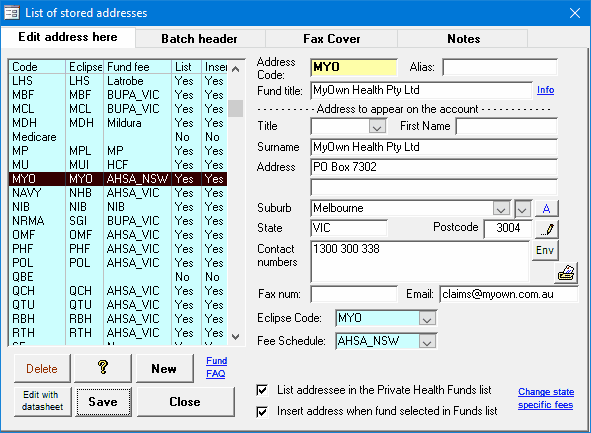
Task: Click the Surname field
Action: pyautogui.click(x=434, y=147)
